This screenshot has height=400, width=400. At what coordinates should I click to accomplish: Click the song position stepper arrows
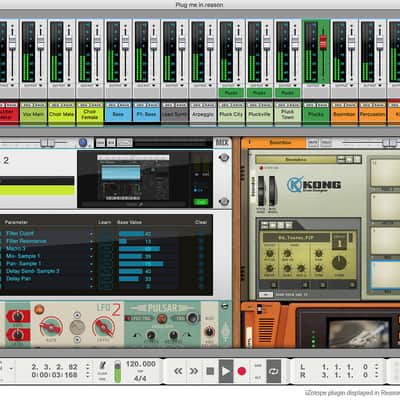tap(88, 371)
